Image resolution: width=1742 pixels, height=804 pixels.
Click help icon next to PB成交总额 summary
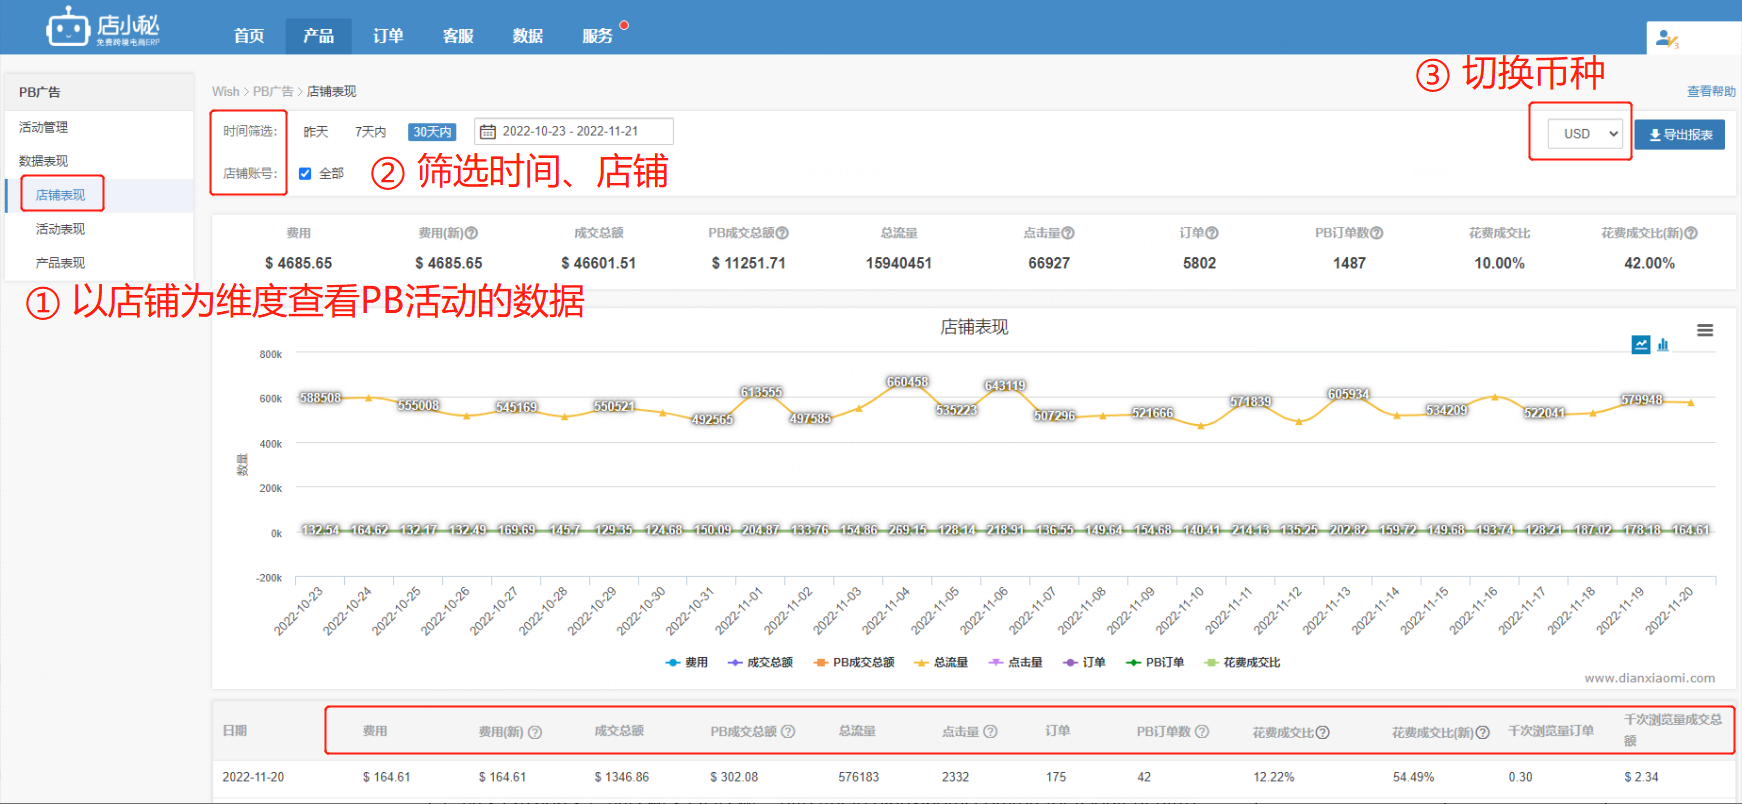(x=782, y=233)
